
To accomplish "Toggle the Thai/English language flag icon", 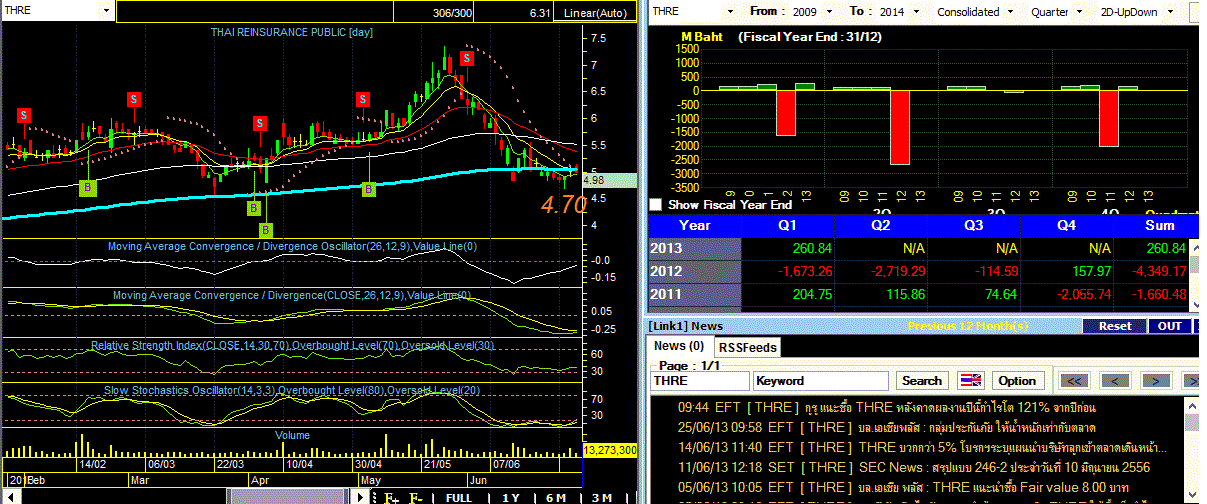I will coord(970,380).
